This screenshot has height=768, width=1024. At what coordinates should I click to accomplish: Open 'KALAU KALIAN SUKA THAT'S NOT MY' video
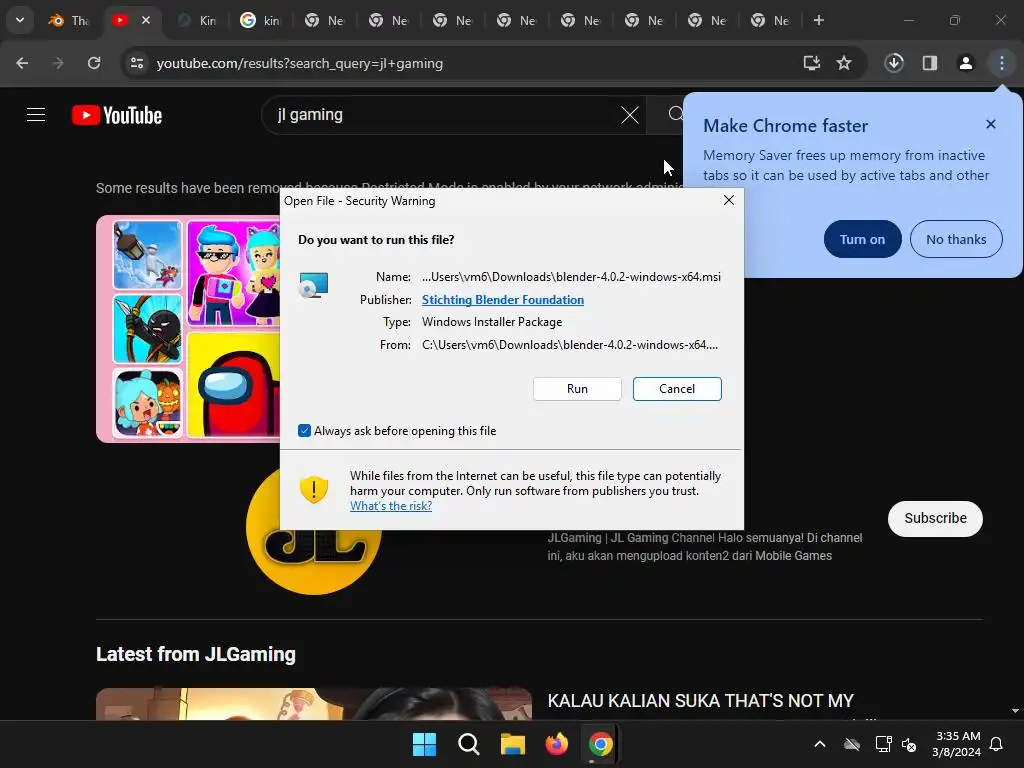point(700,701)
